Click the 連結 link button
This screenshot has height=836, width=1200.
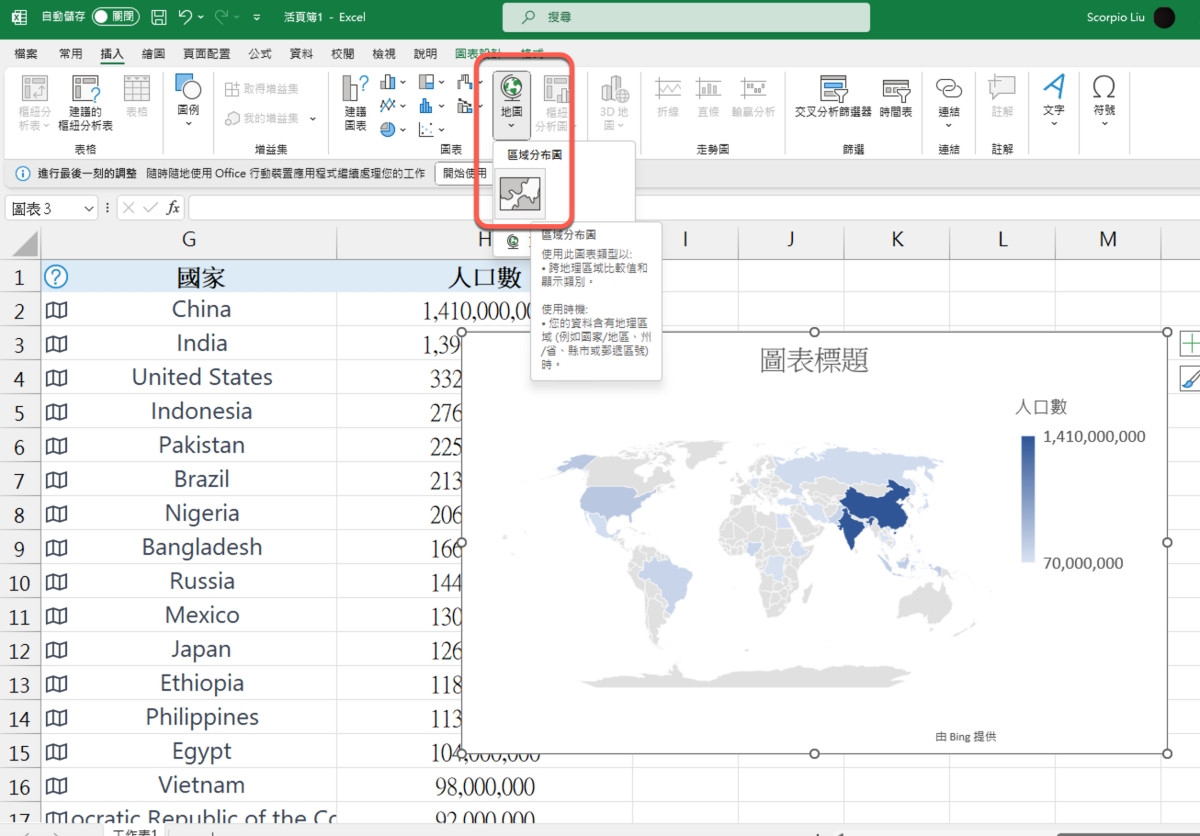tap(948, 100)
